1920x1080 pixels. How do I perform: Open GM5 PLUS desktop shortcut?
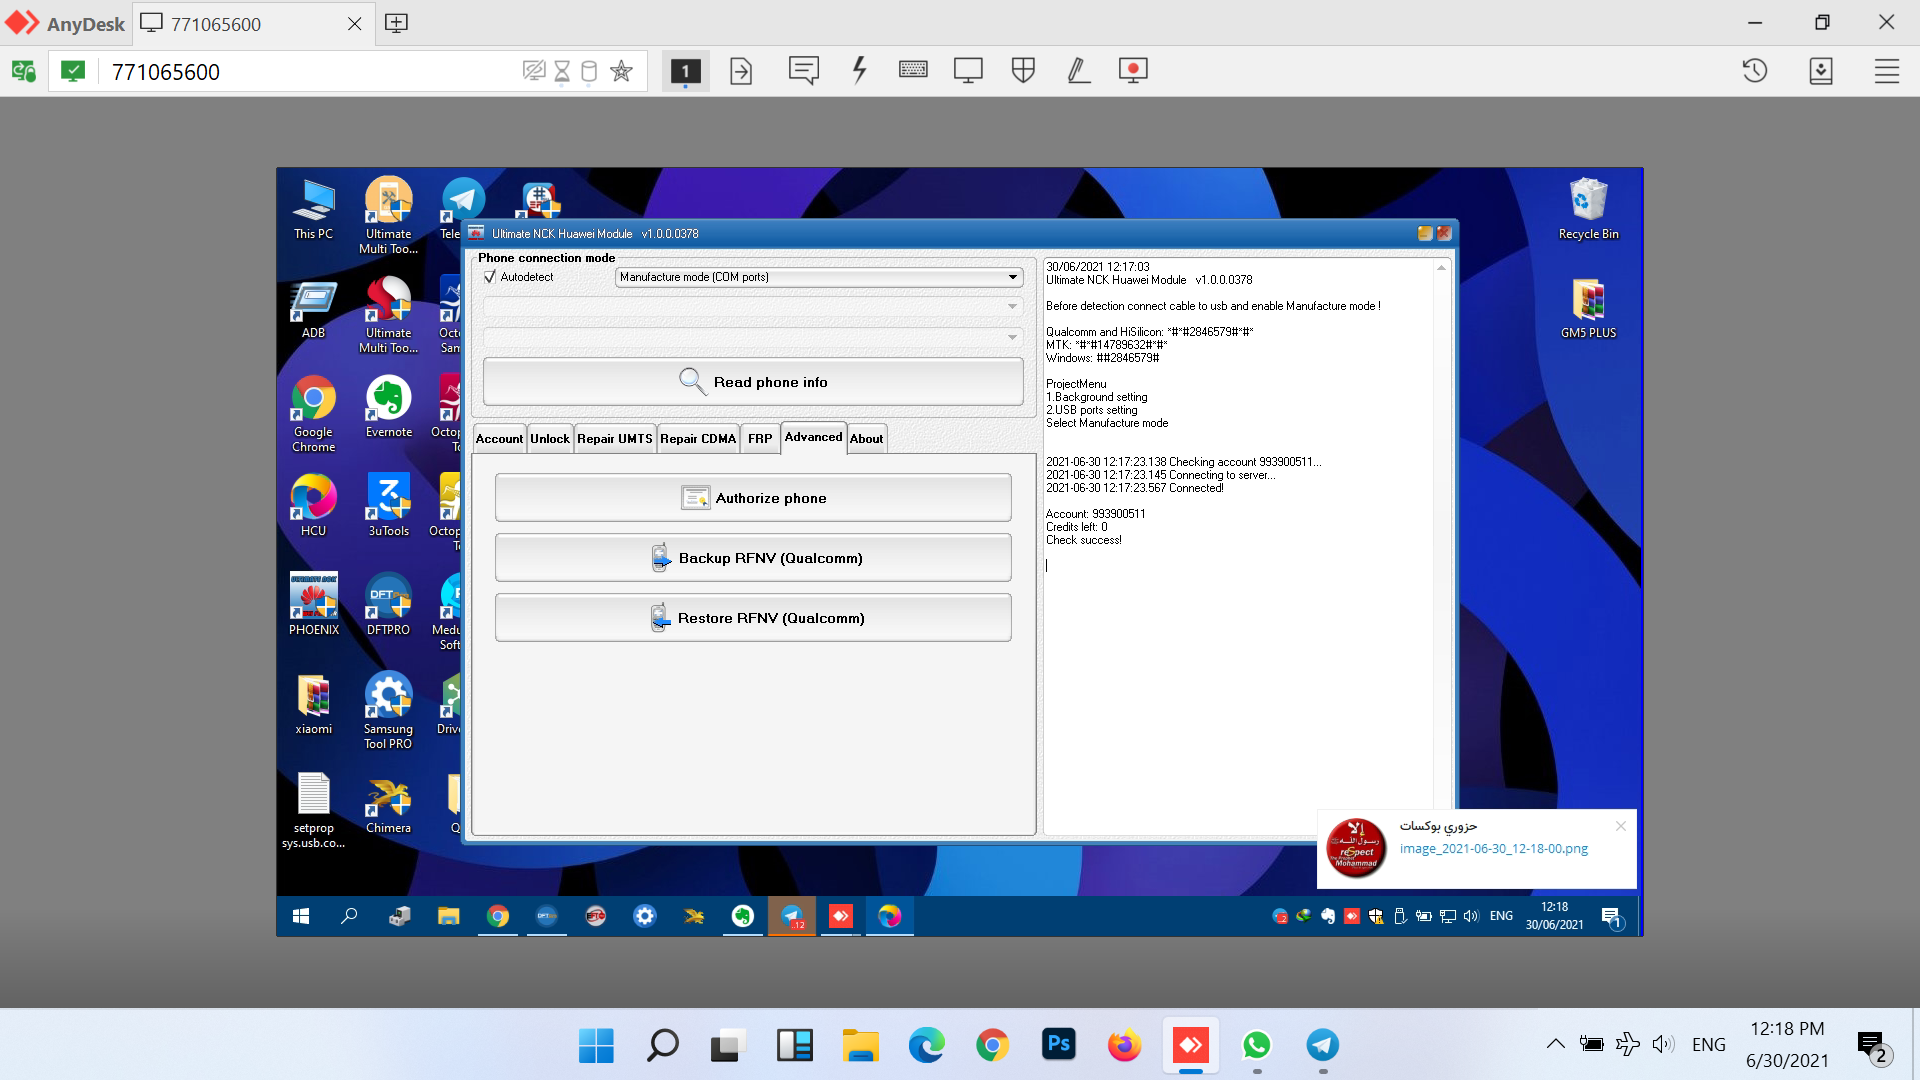(1588, 308)
